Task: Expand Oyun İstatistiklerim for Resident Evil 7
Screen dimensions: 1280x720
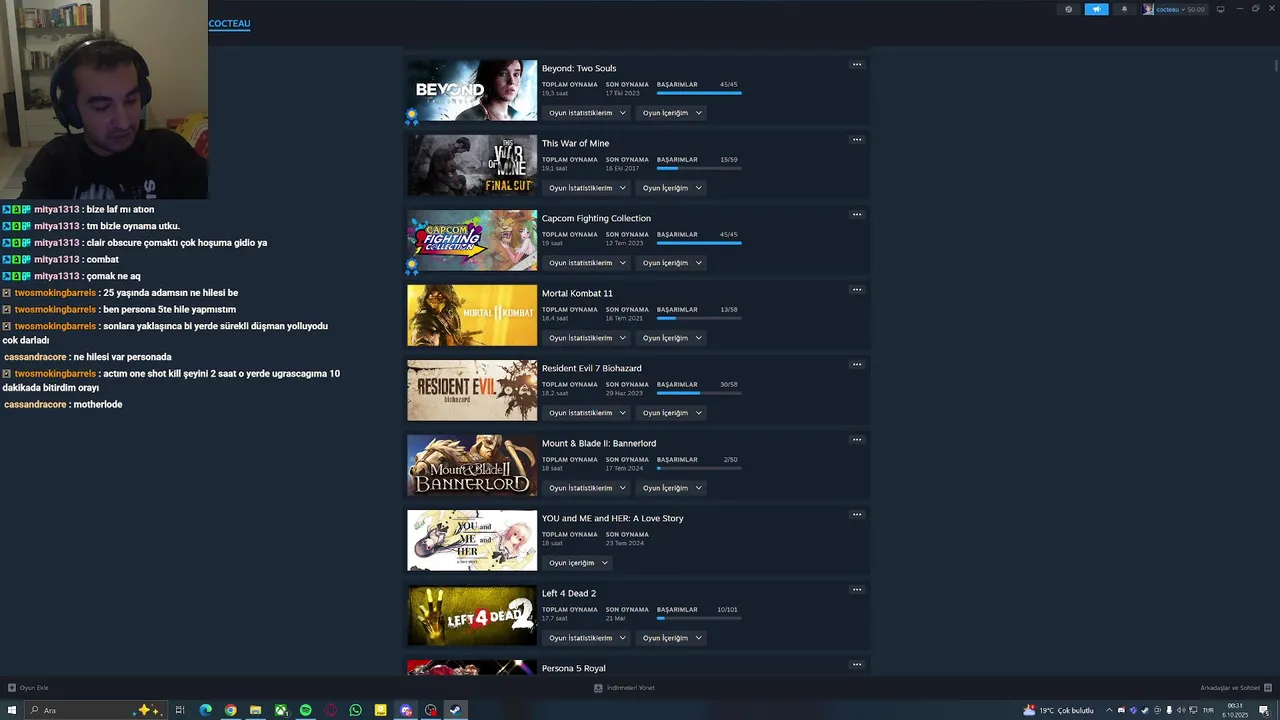Action: click(587, 413)
